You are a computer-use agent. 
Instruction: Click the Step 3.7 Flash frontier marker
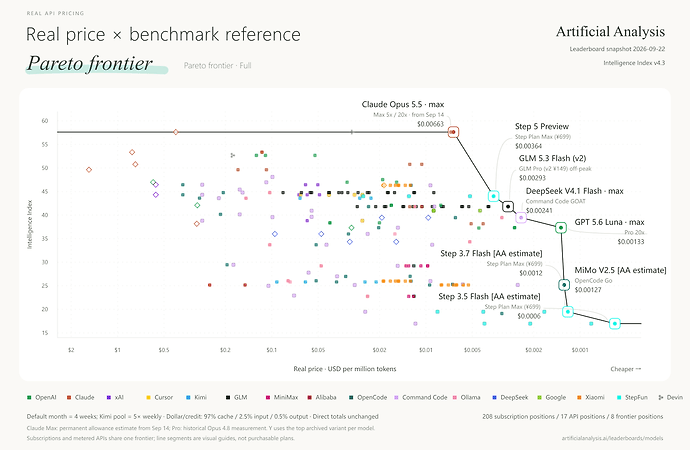(x=568, y=311)
